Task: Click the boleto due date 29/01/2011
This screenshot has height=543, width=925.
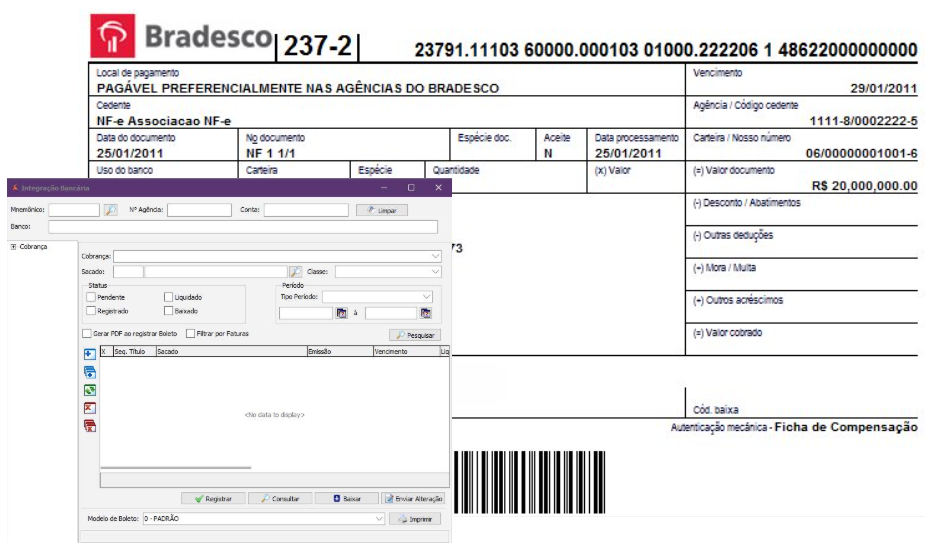Action: click(x=883, y=89)
